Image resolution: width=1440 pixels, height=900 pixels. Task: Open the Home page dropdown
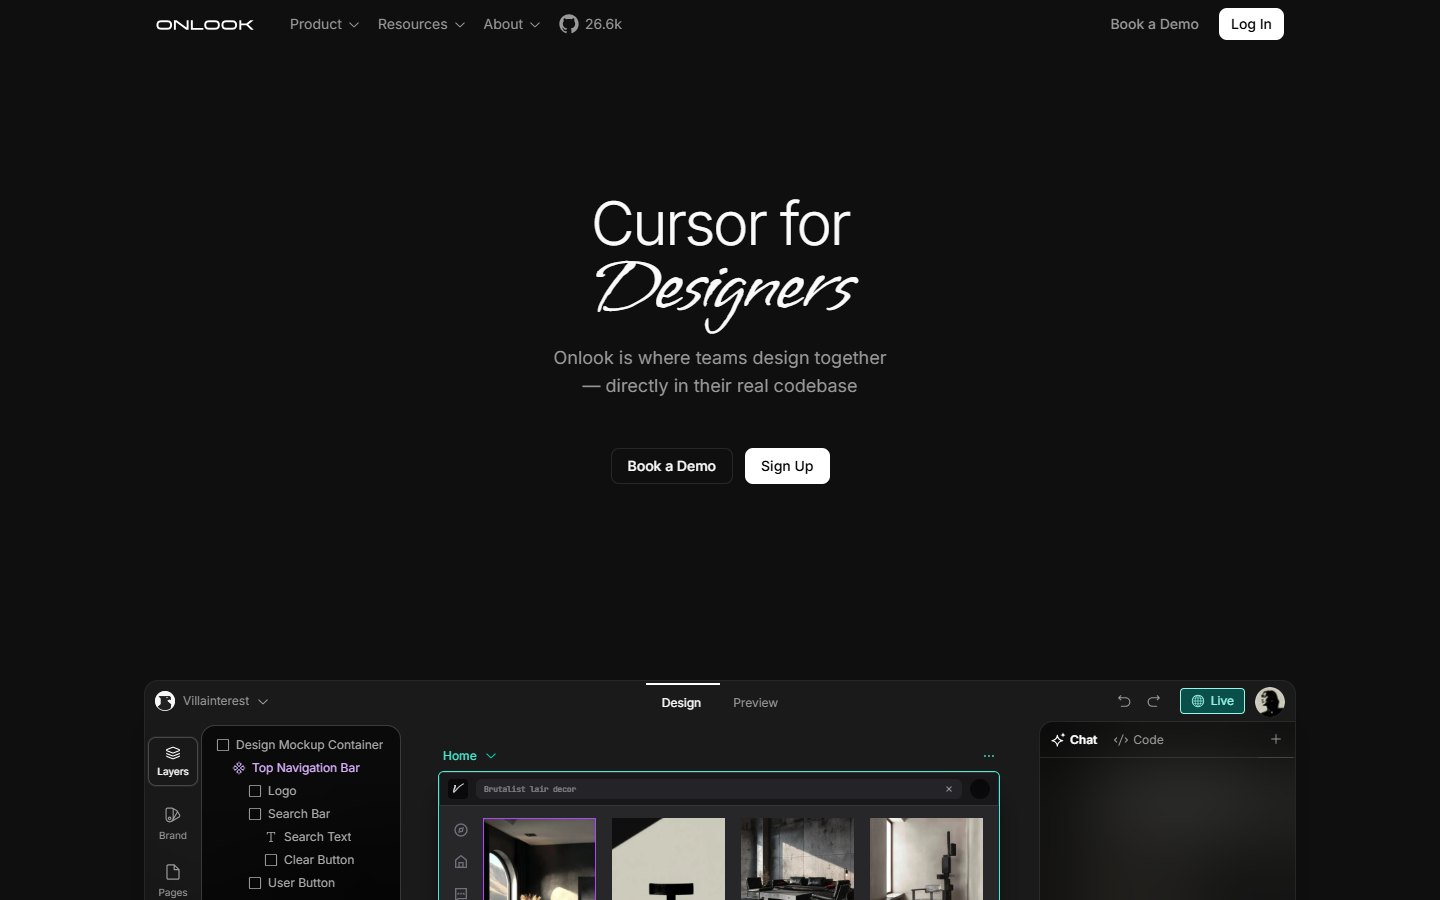click(469, 756)
